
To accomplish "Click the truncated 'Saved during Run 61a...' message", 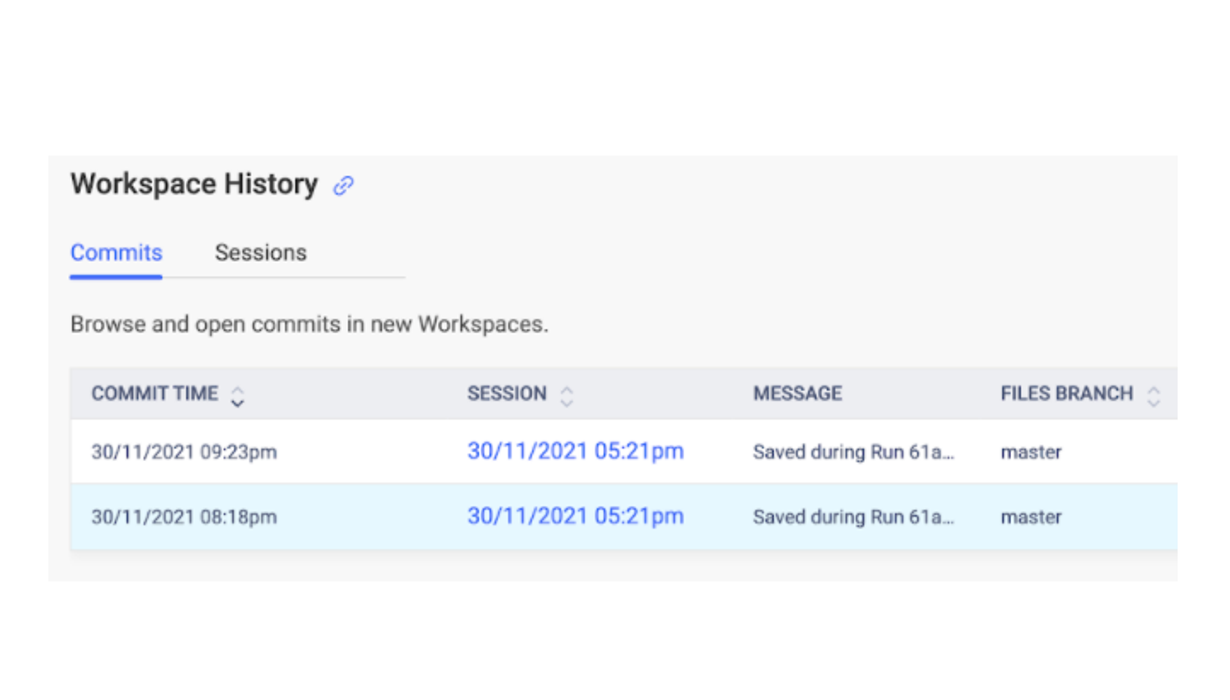I will coord(855,451).
